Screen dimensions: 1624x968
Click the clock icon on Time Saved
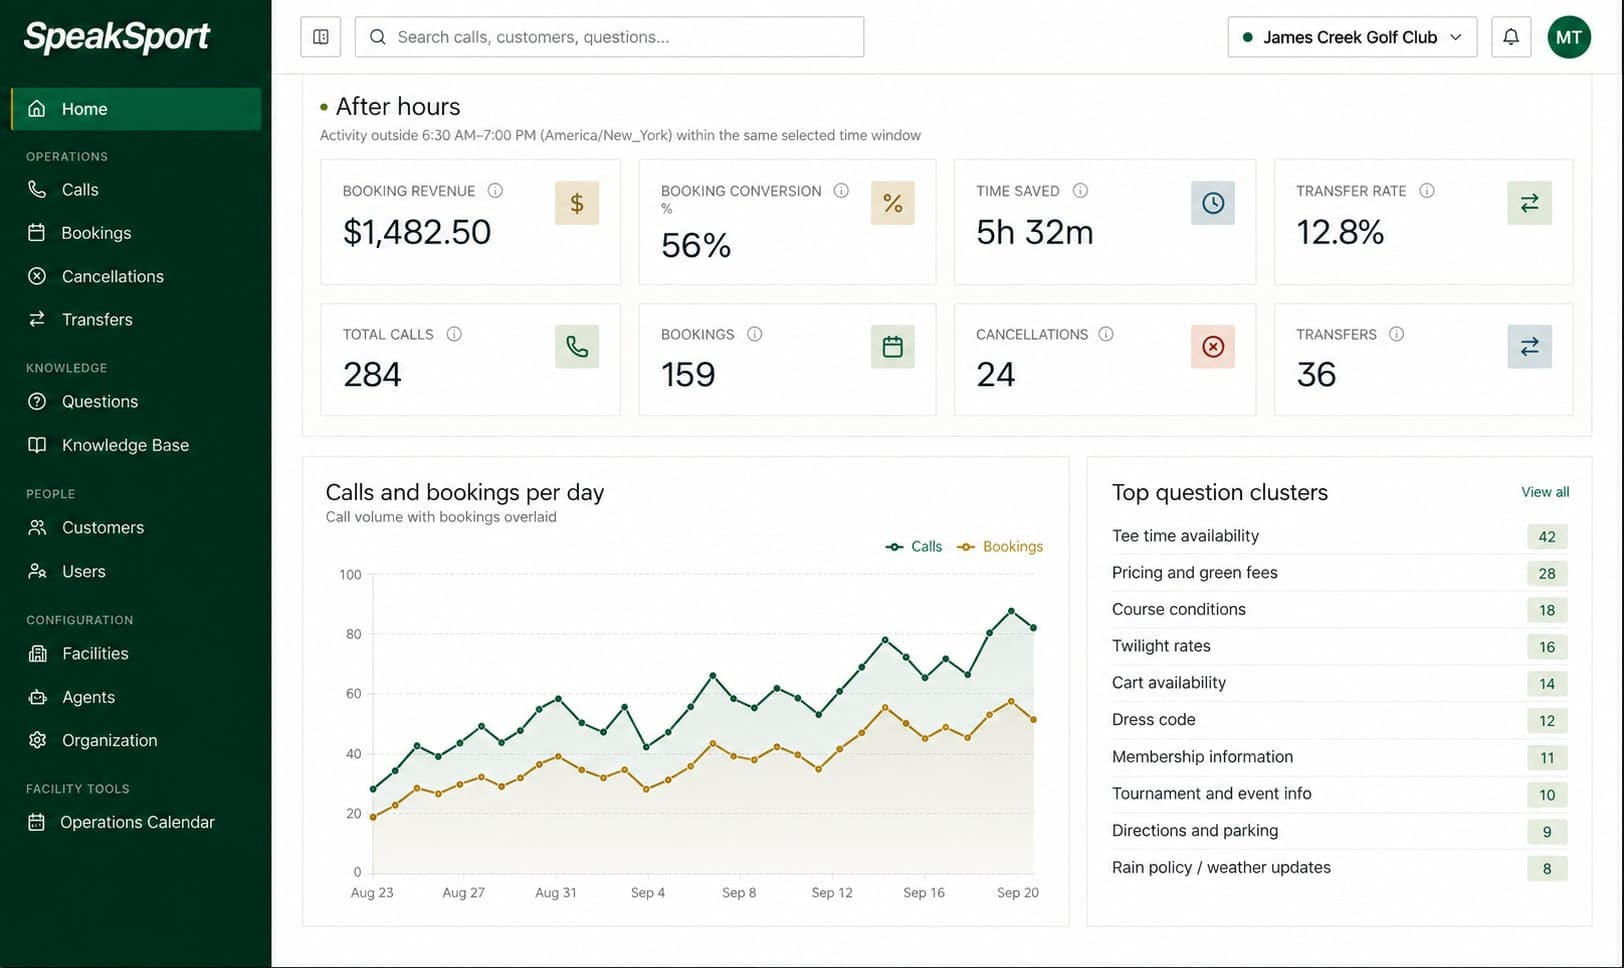click(1213, 203)
